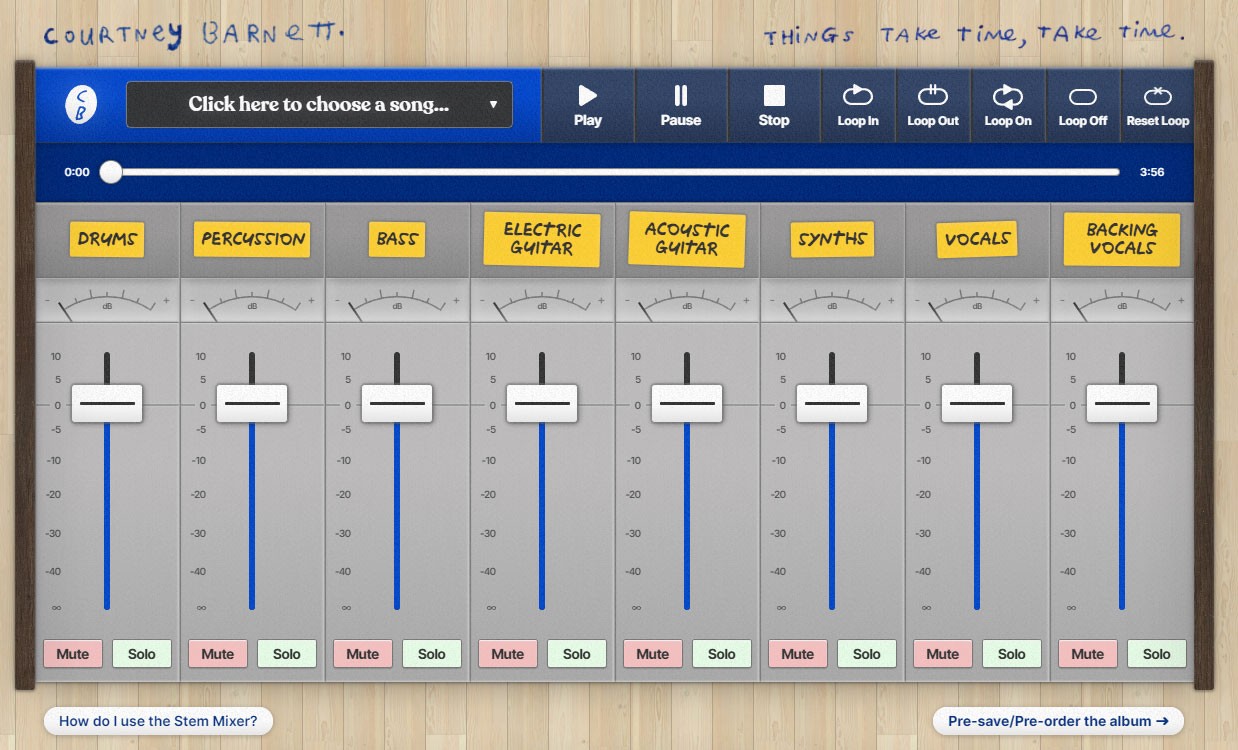Click the Bass dB level meter

(397, 301)
